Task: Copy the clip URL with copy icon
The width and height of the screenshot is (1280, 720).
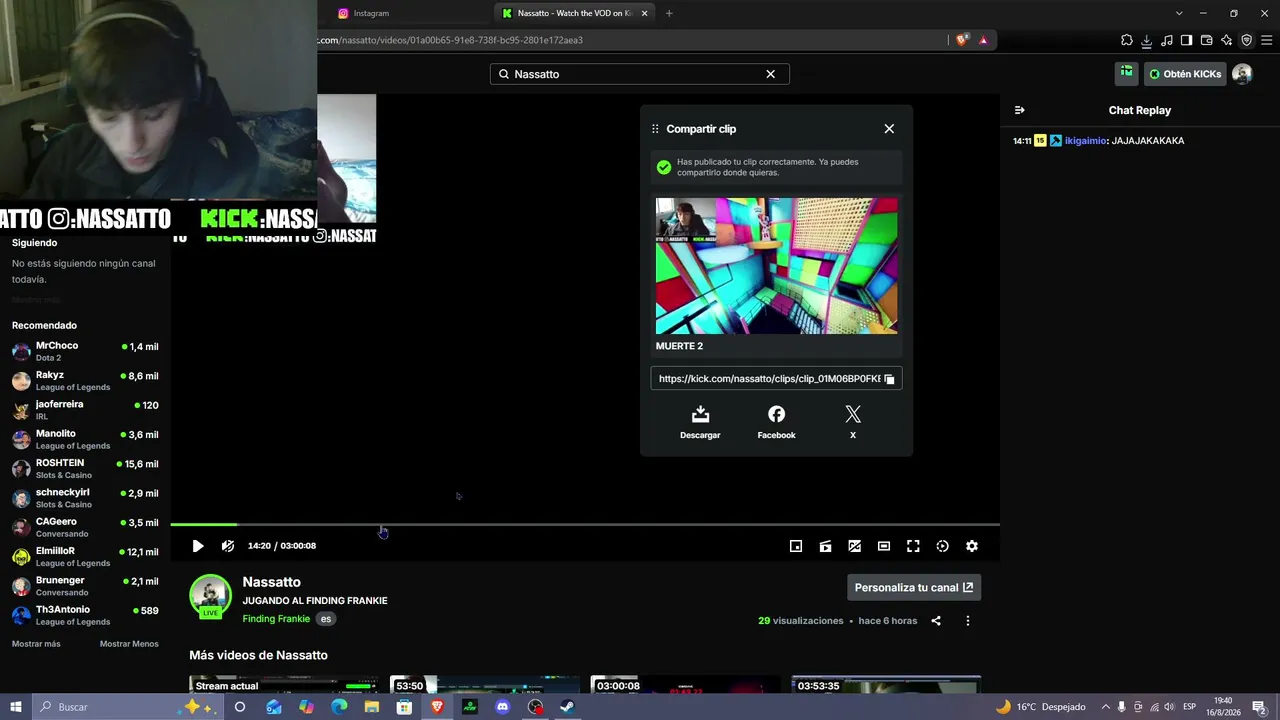Action: [889, 379]
